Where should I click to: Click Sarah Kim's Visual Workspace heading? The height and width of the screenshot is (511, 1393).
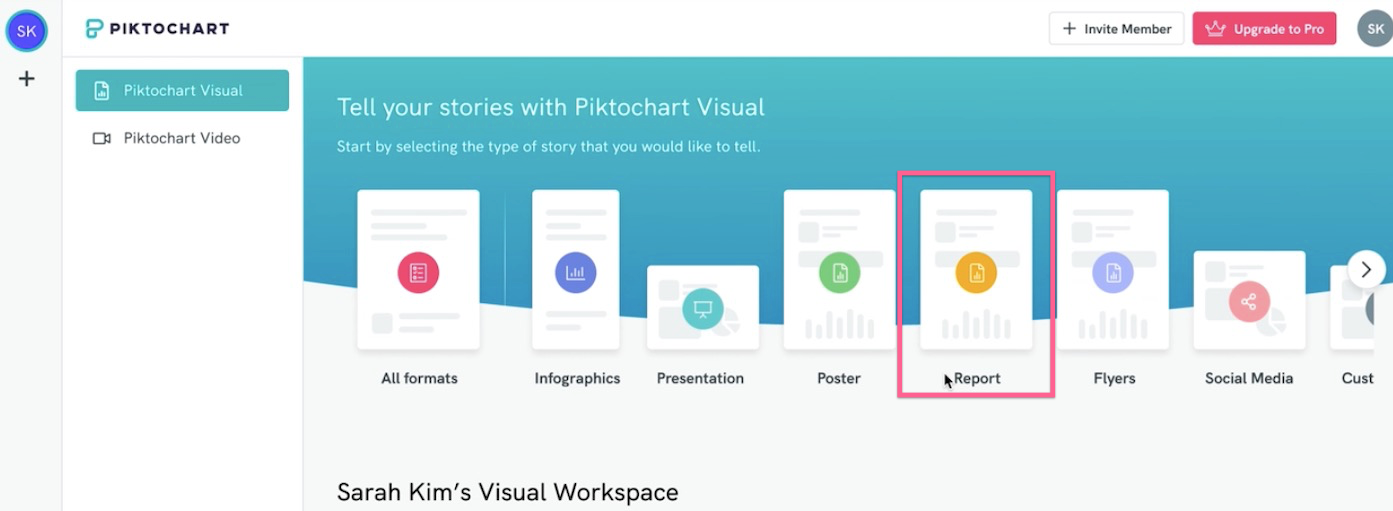tap(508, 492)
